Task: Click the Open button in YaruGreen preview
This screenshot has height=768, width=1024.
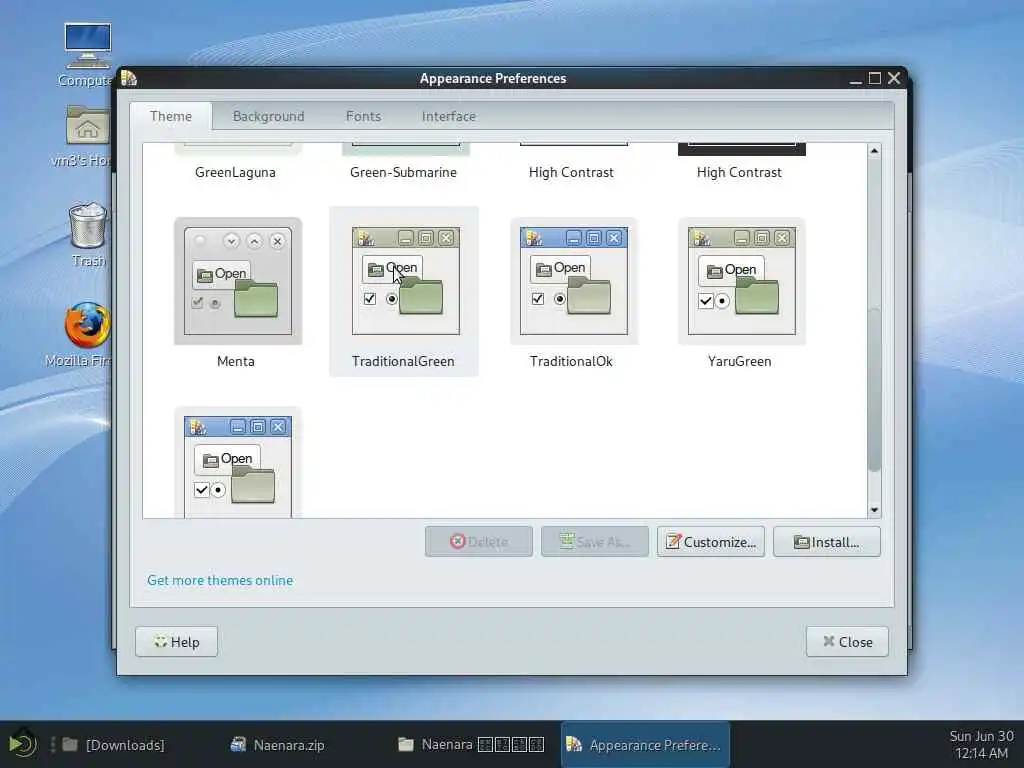Action: click(x=731, y=270)
